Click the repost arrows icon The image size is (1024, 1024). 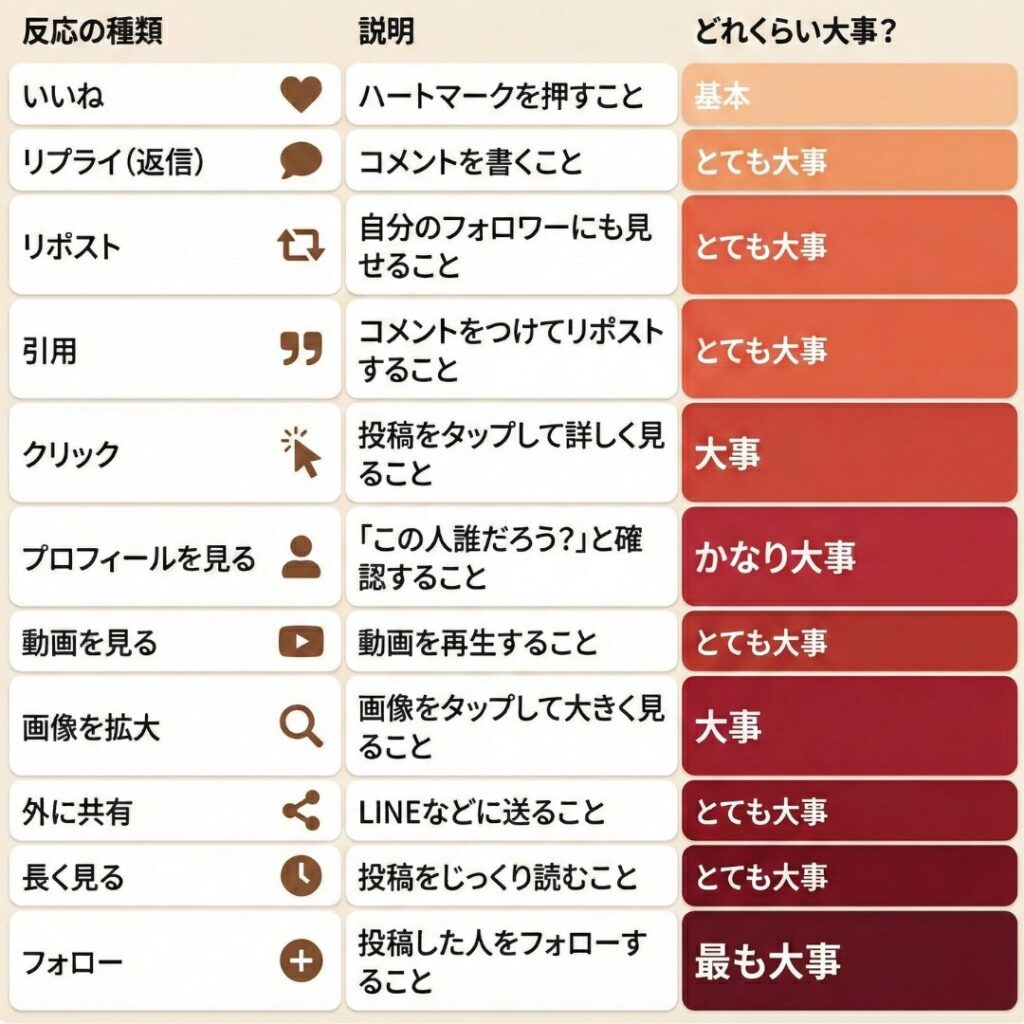300,245
